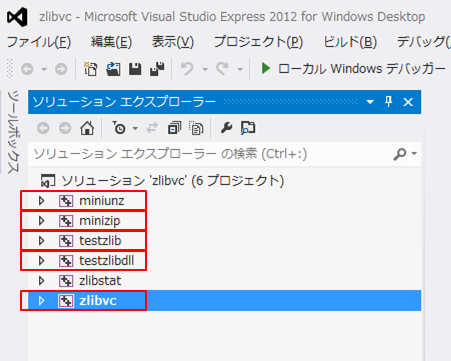Click the testzlib project icon
The width and height of the screenshot is (451, 361).
coord(66,241)
